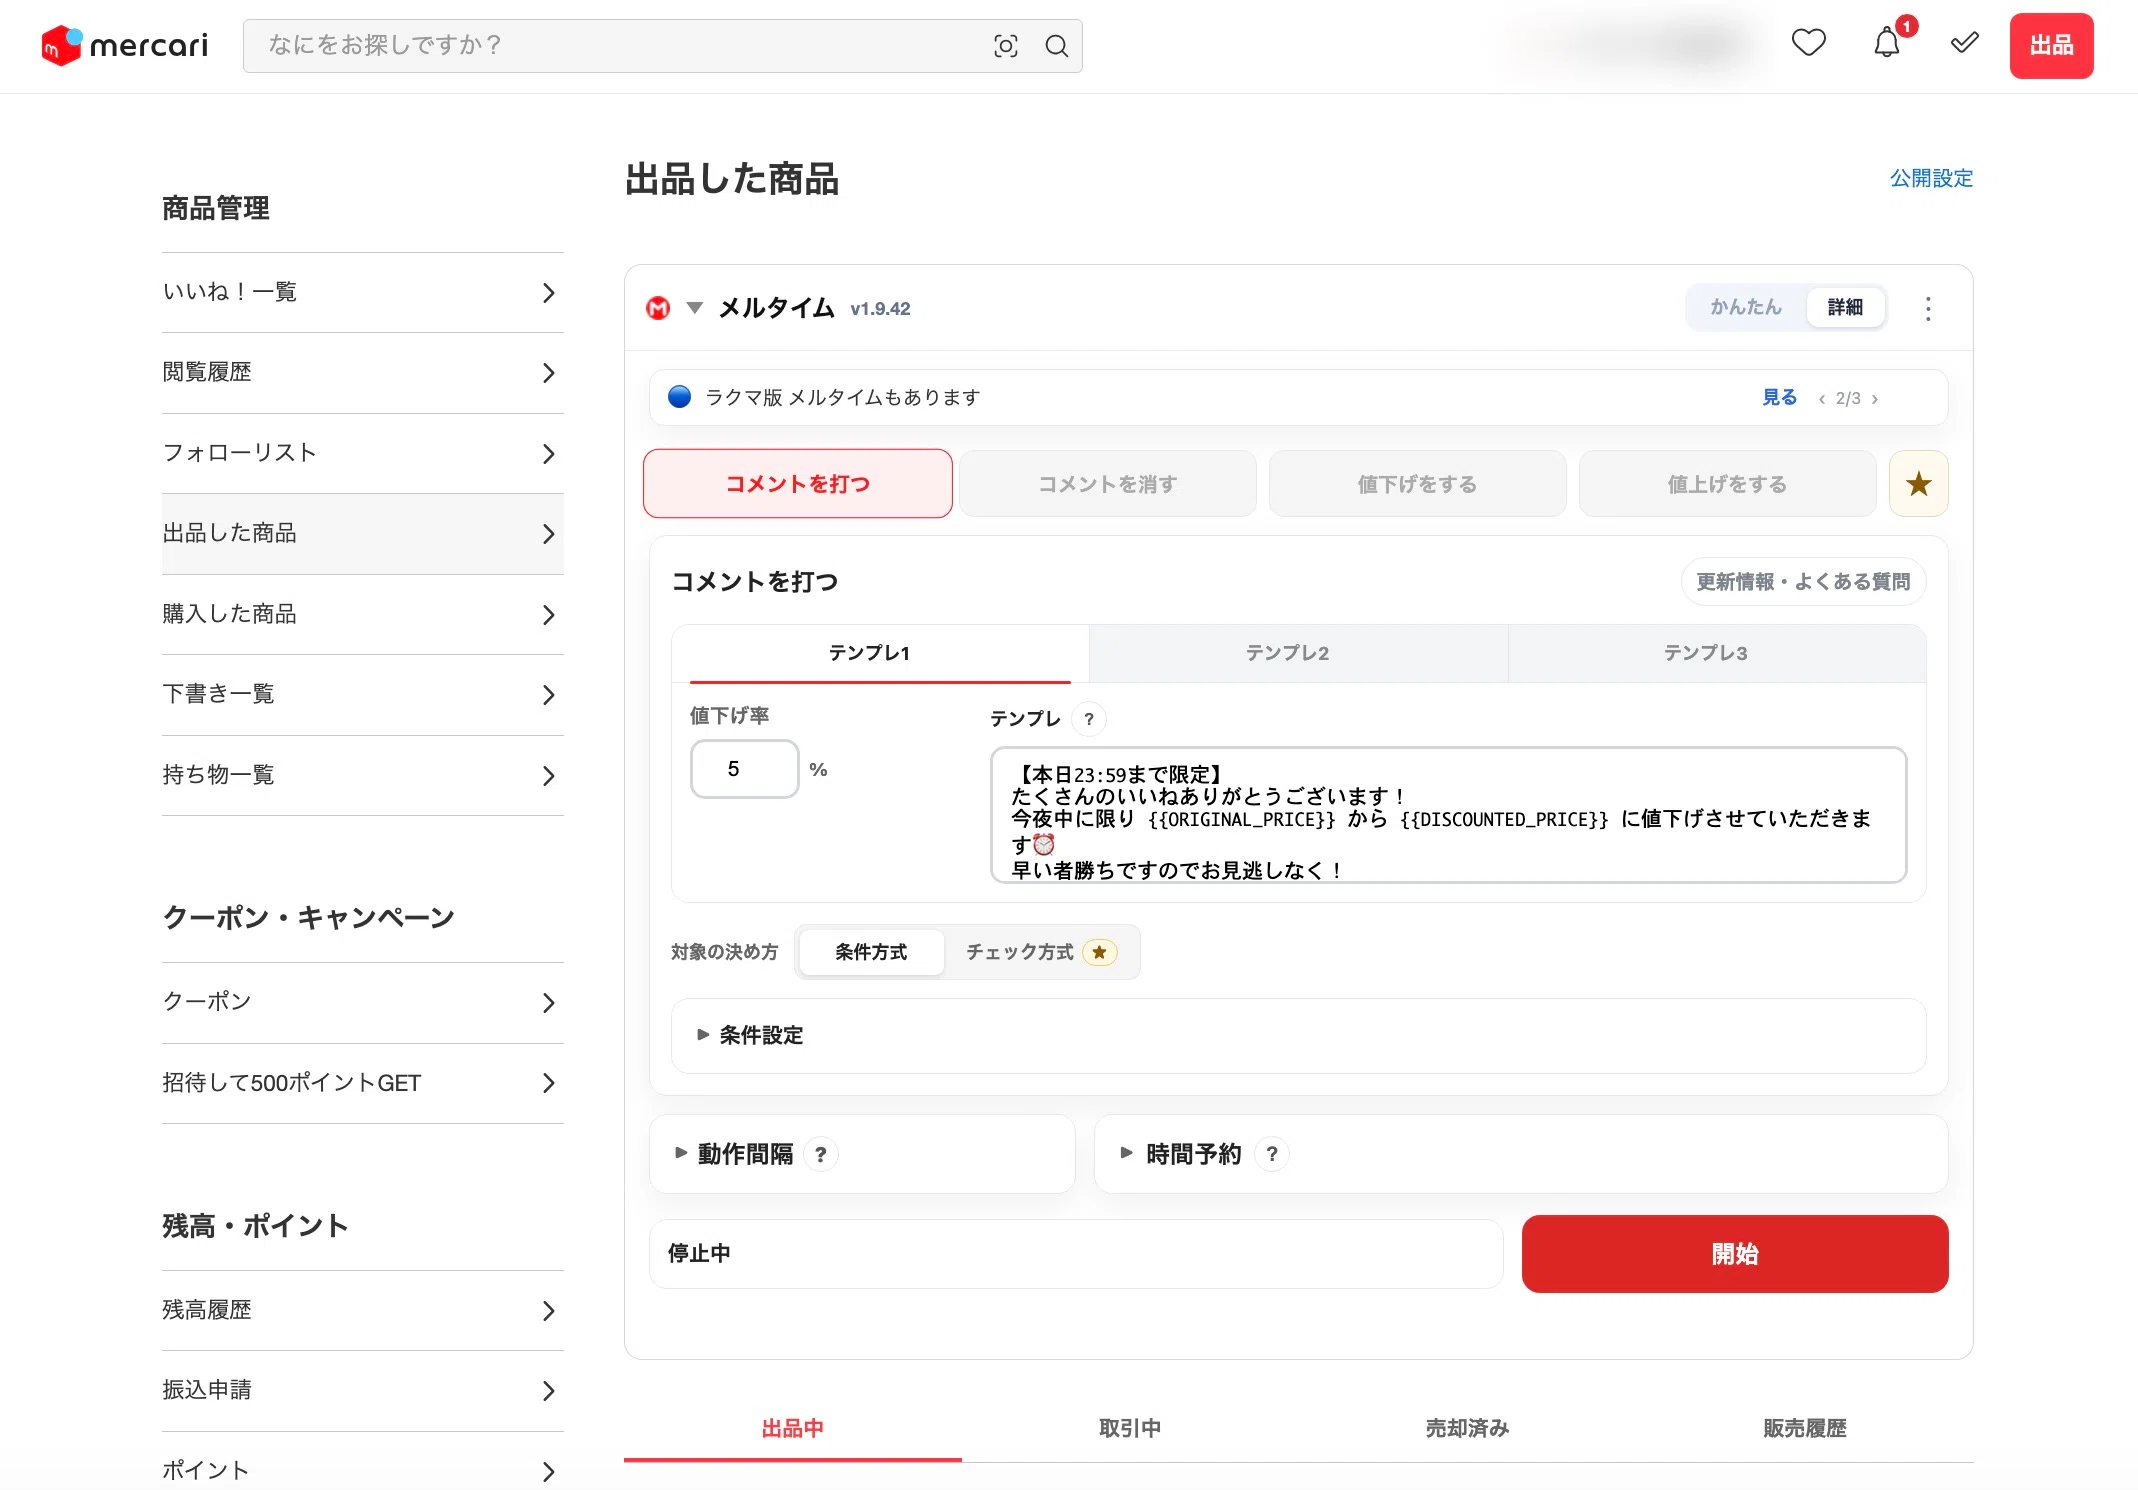Click 見る link in ラクマ banner

[1779, 398]
